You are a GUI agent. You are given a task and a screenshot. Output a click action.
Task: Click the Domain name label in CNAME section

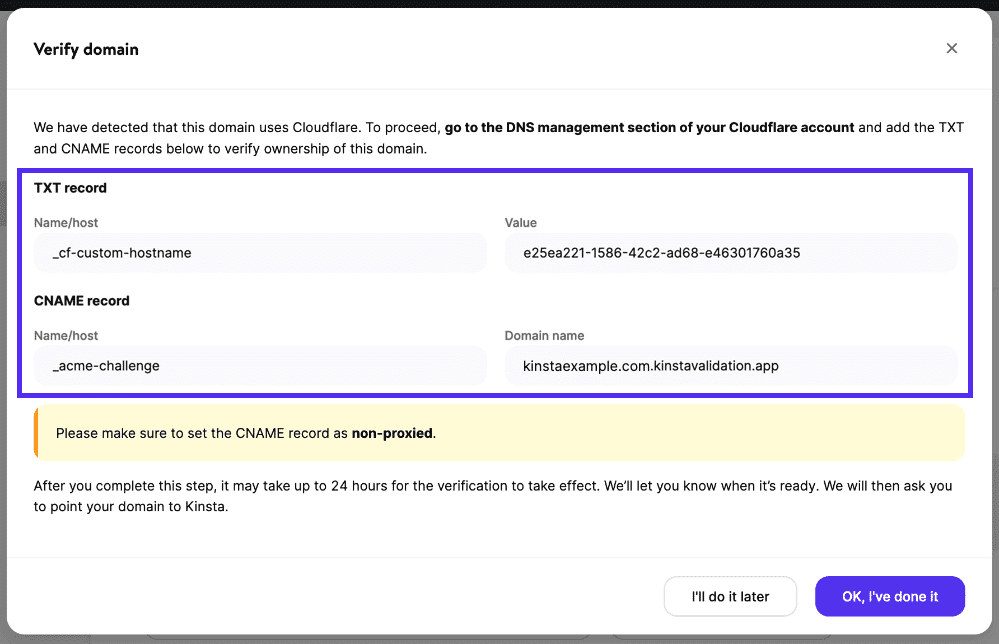[544, 335]
